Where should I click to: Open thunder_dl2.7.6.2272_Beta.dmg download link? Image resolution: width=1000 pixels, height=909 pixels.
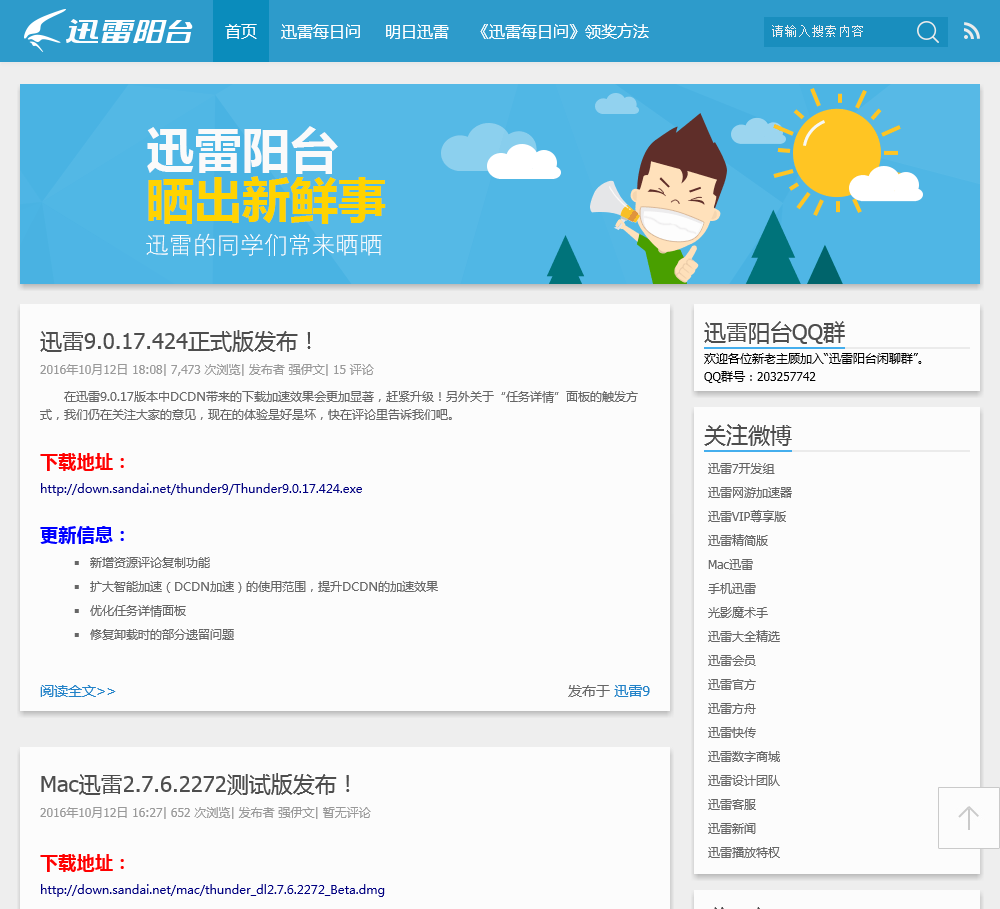(x=212, y=889)
